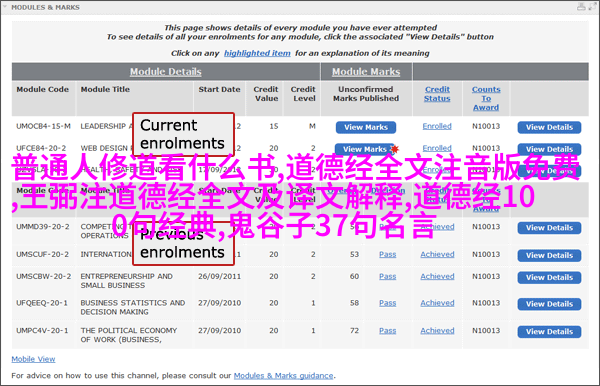Screen dimensions: 600x386
Task: Click Achieved status for UMSCUF-20-2
Action: coord(437,254)
